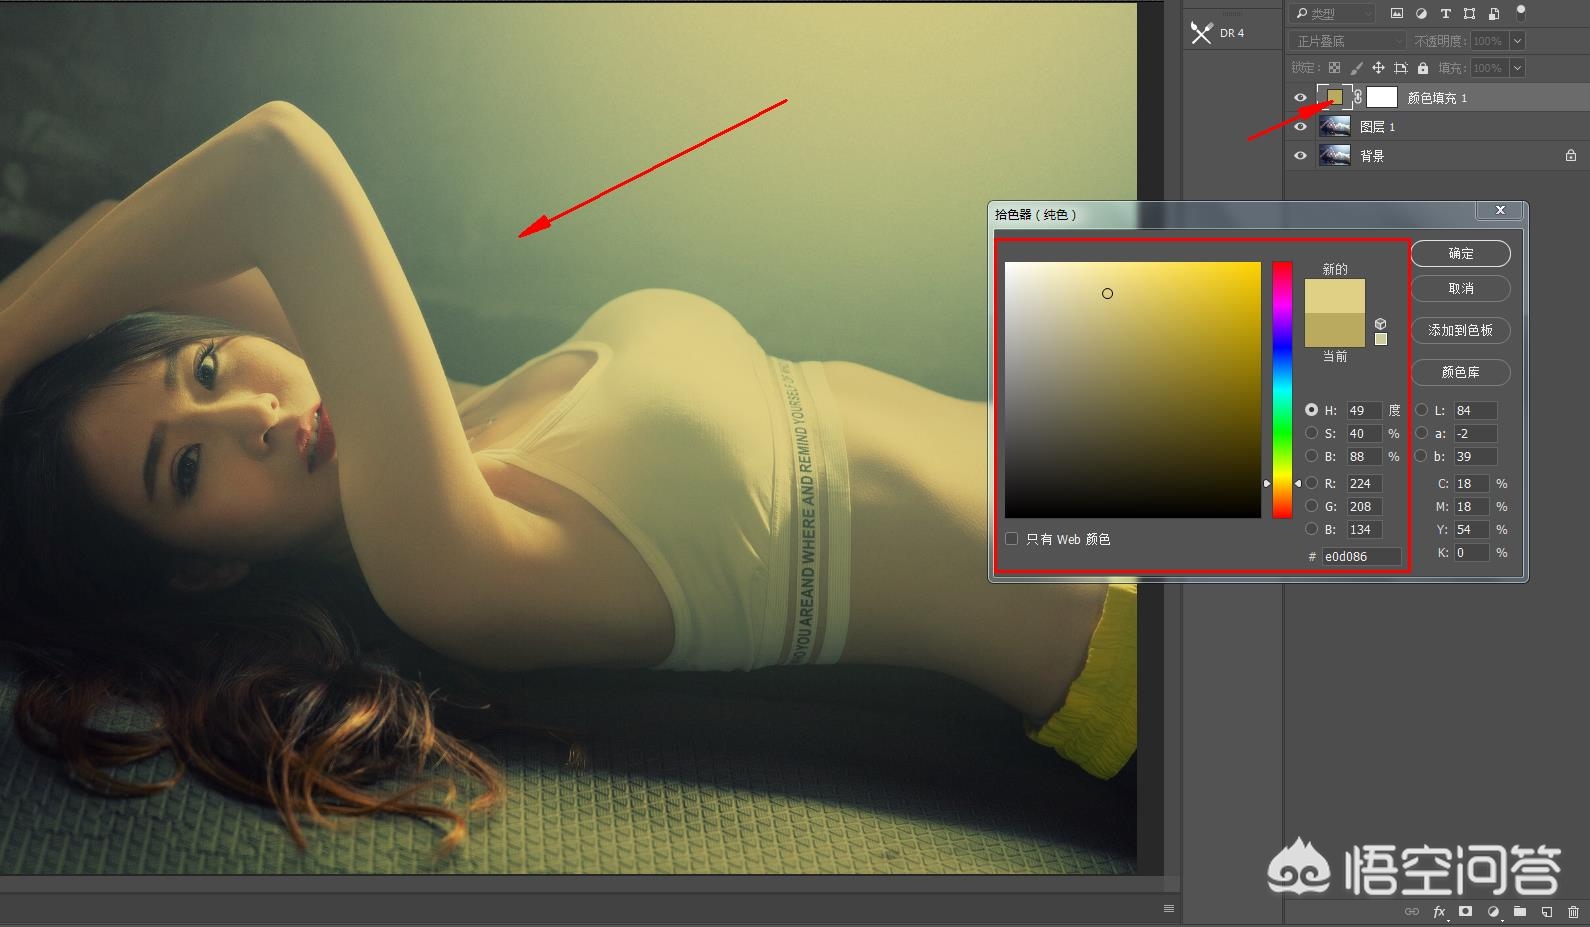Enable the 只有 Web 颜色 checkbox
Image resolution: width=1590 pixels, height=927 pixels.
(1012, 539)
